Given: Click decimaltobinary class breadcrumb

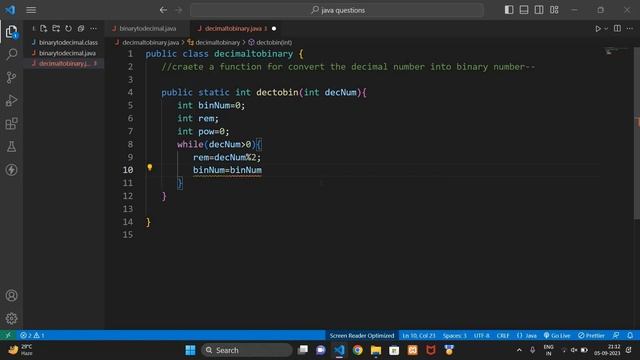Looking at the screenshot, I should pos(214,42).
